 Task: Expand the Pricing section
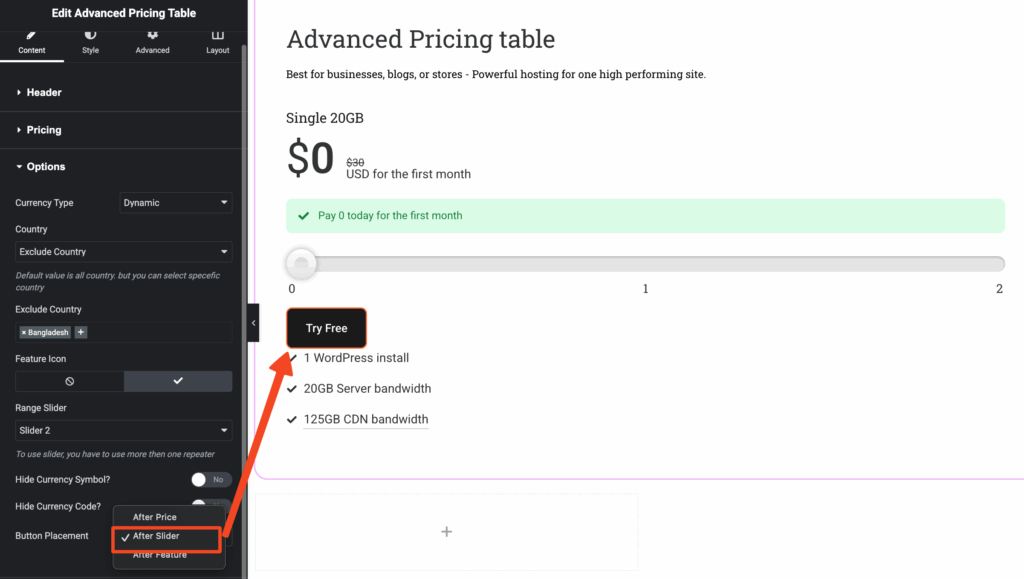43,130
